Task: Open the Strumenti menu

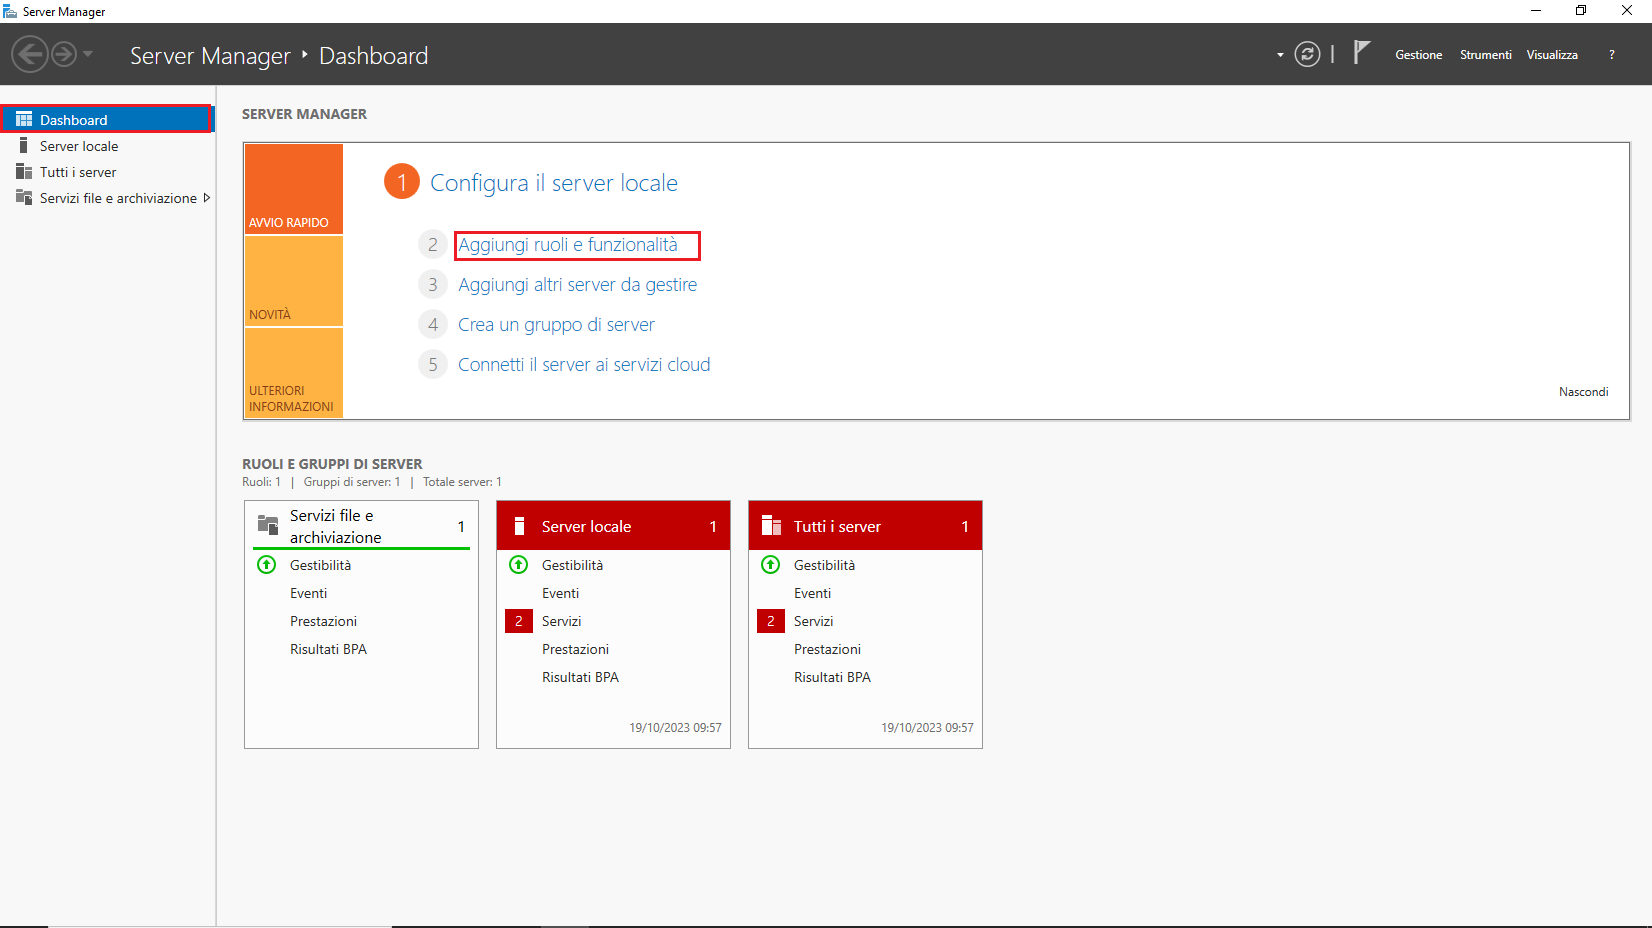Action: point(1485,55)
